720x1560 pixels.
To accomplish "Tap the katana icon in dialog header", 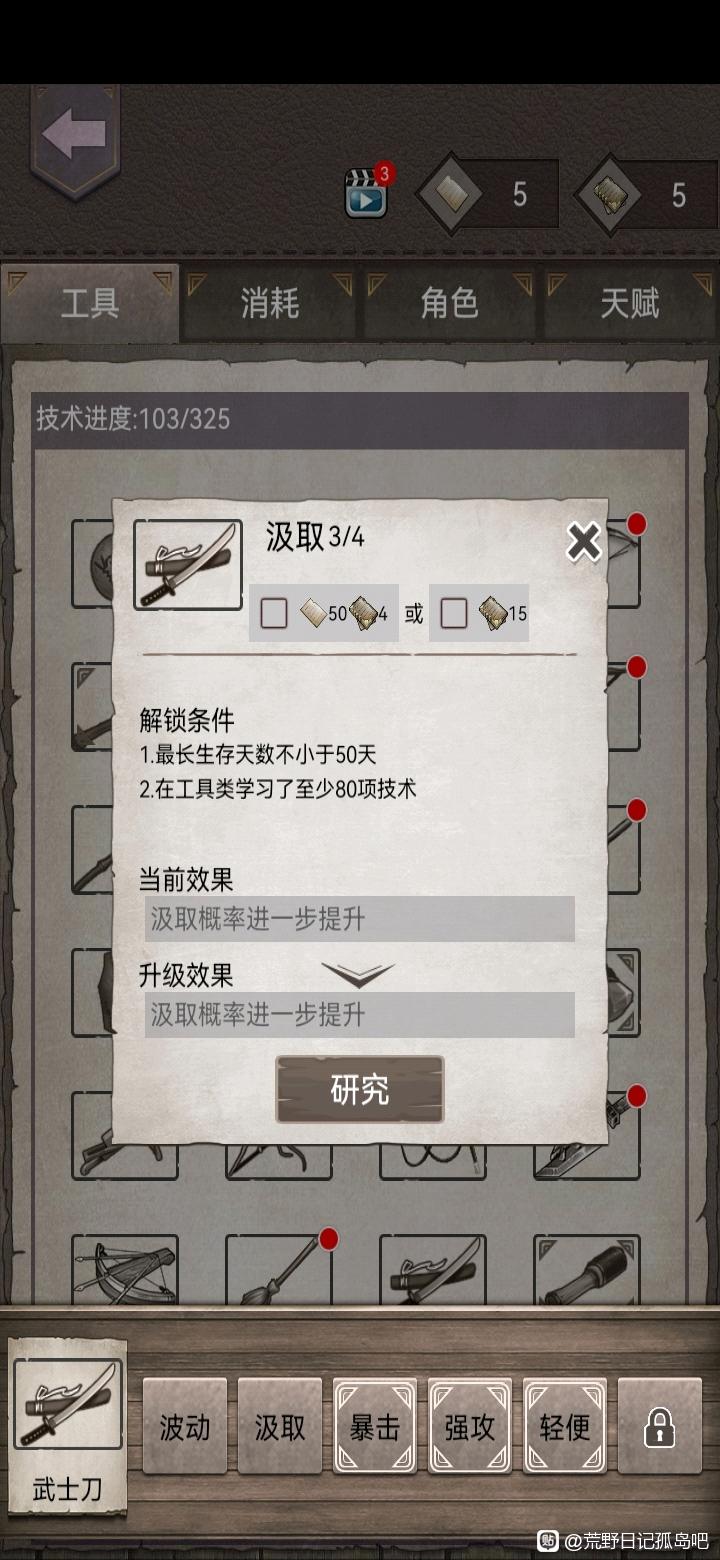I will click(188, 565).
